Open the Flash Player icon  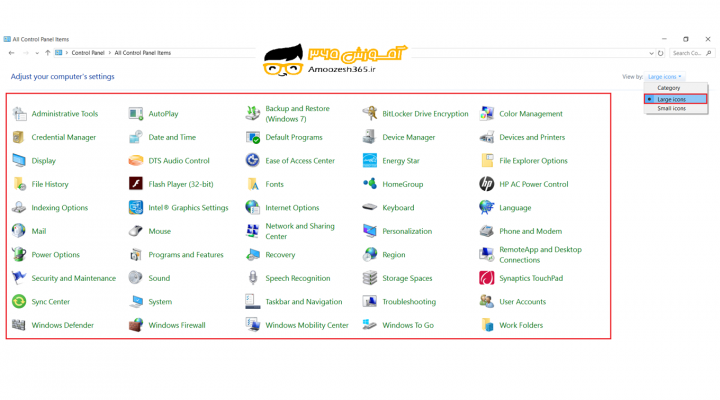[x=136, y=184]
